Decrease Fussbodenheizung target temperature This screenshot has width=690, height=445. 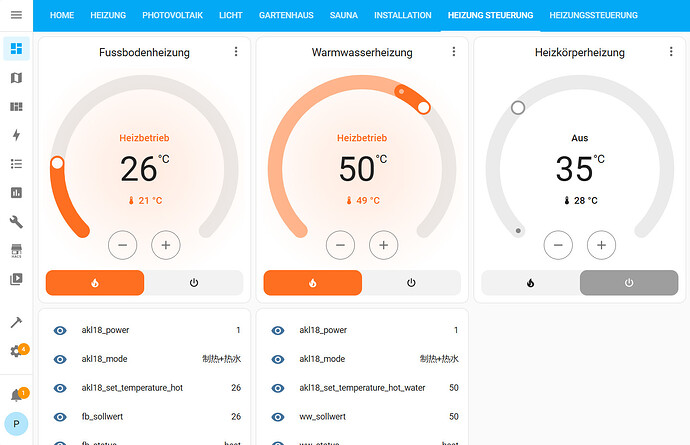(123, 245)
